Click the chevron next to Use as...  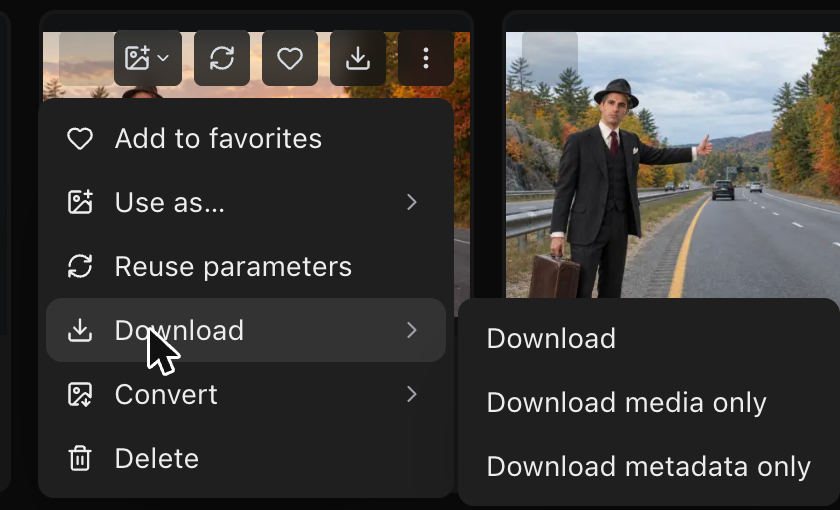411,202
